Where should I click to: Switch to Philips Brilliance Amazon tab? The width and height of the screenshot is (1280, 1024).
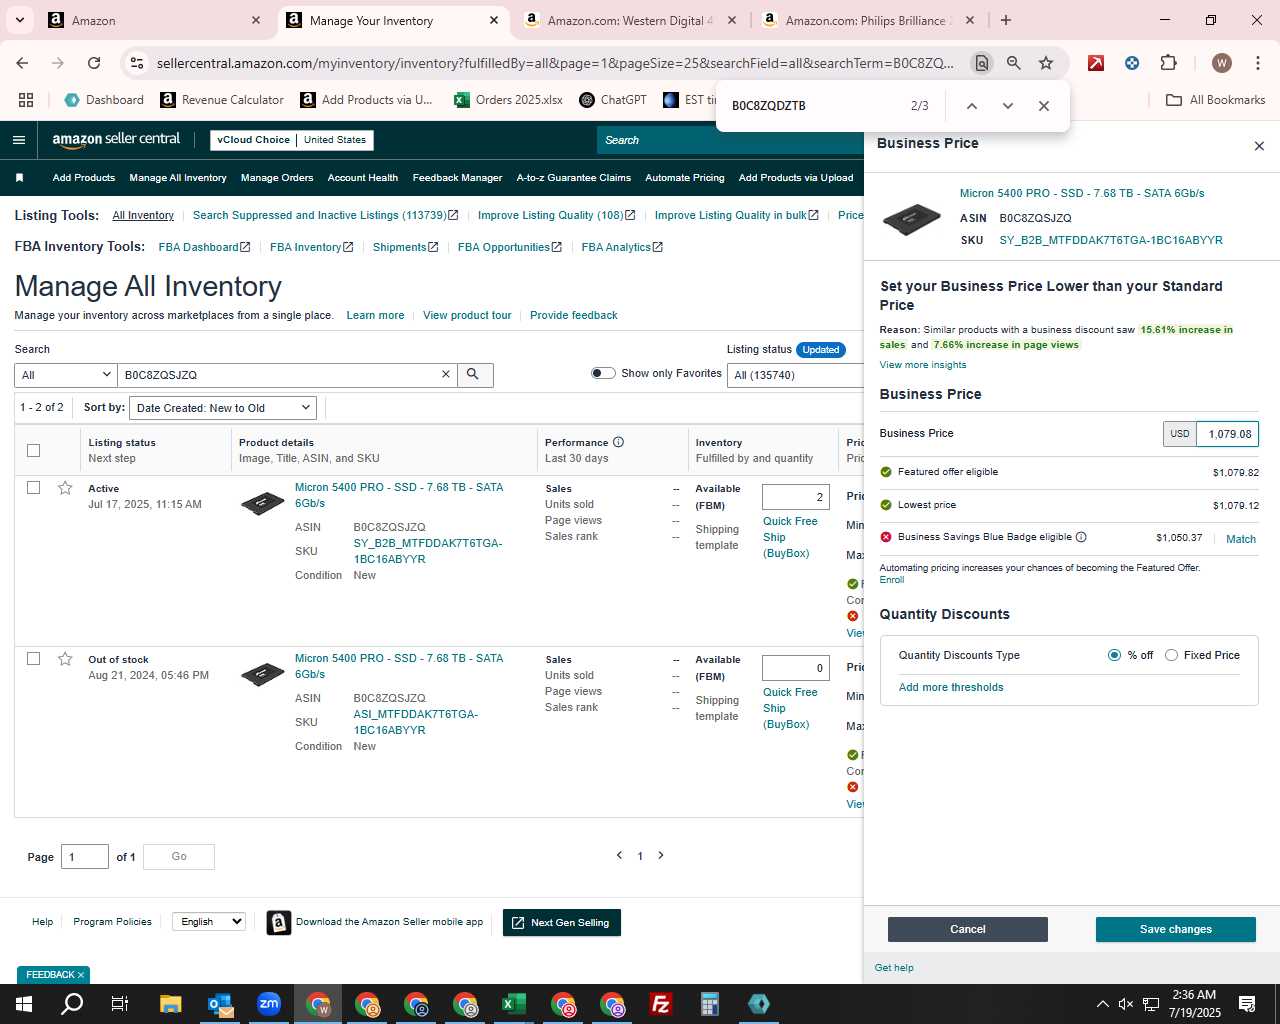click(866, 20)
